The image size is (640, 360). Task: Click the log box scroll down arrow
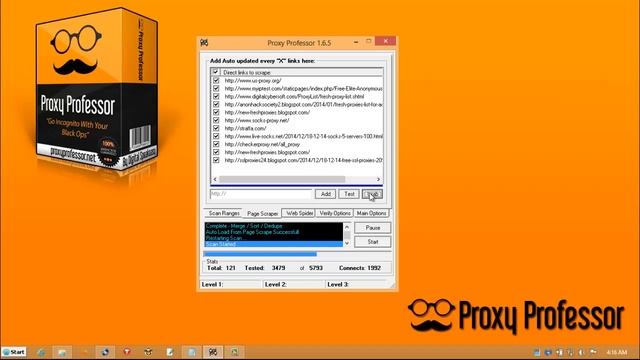pyautogui.click(x=347, y=243)
